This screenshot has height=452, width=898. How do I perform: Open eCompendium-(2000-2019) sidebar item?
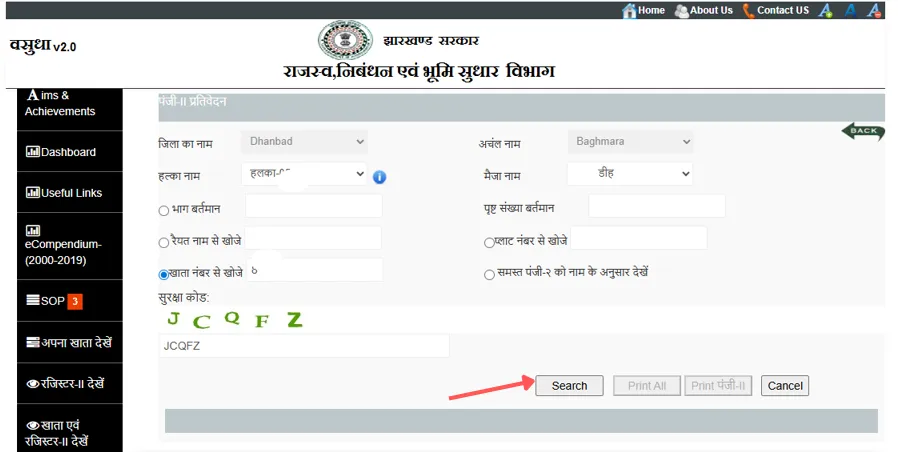click(x=70, y=246)
